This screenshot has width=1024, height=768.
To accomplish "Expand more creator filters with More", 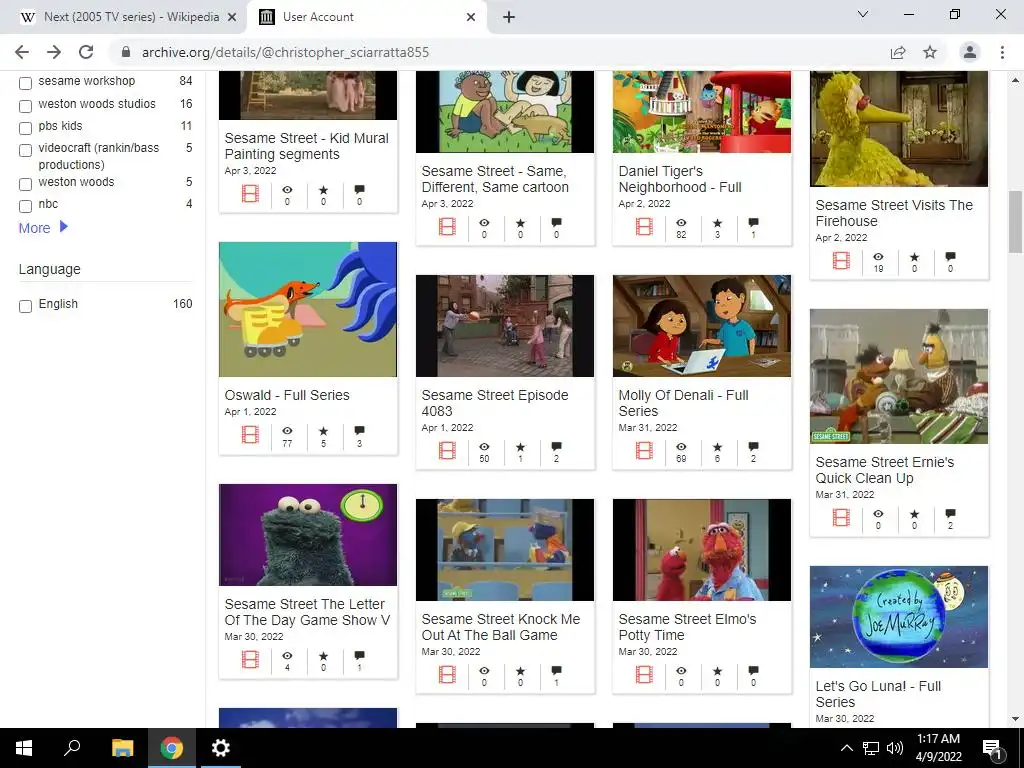I will [43, 228].
